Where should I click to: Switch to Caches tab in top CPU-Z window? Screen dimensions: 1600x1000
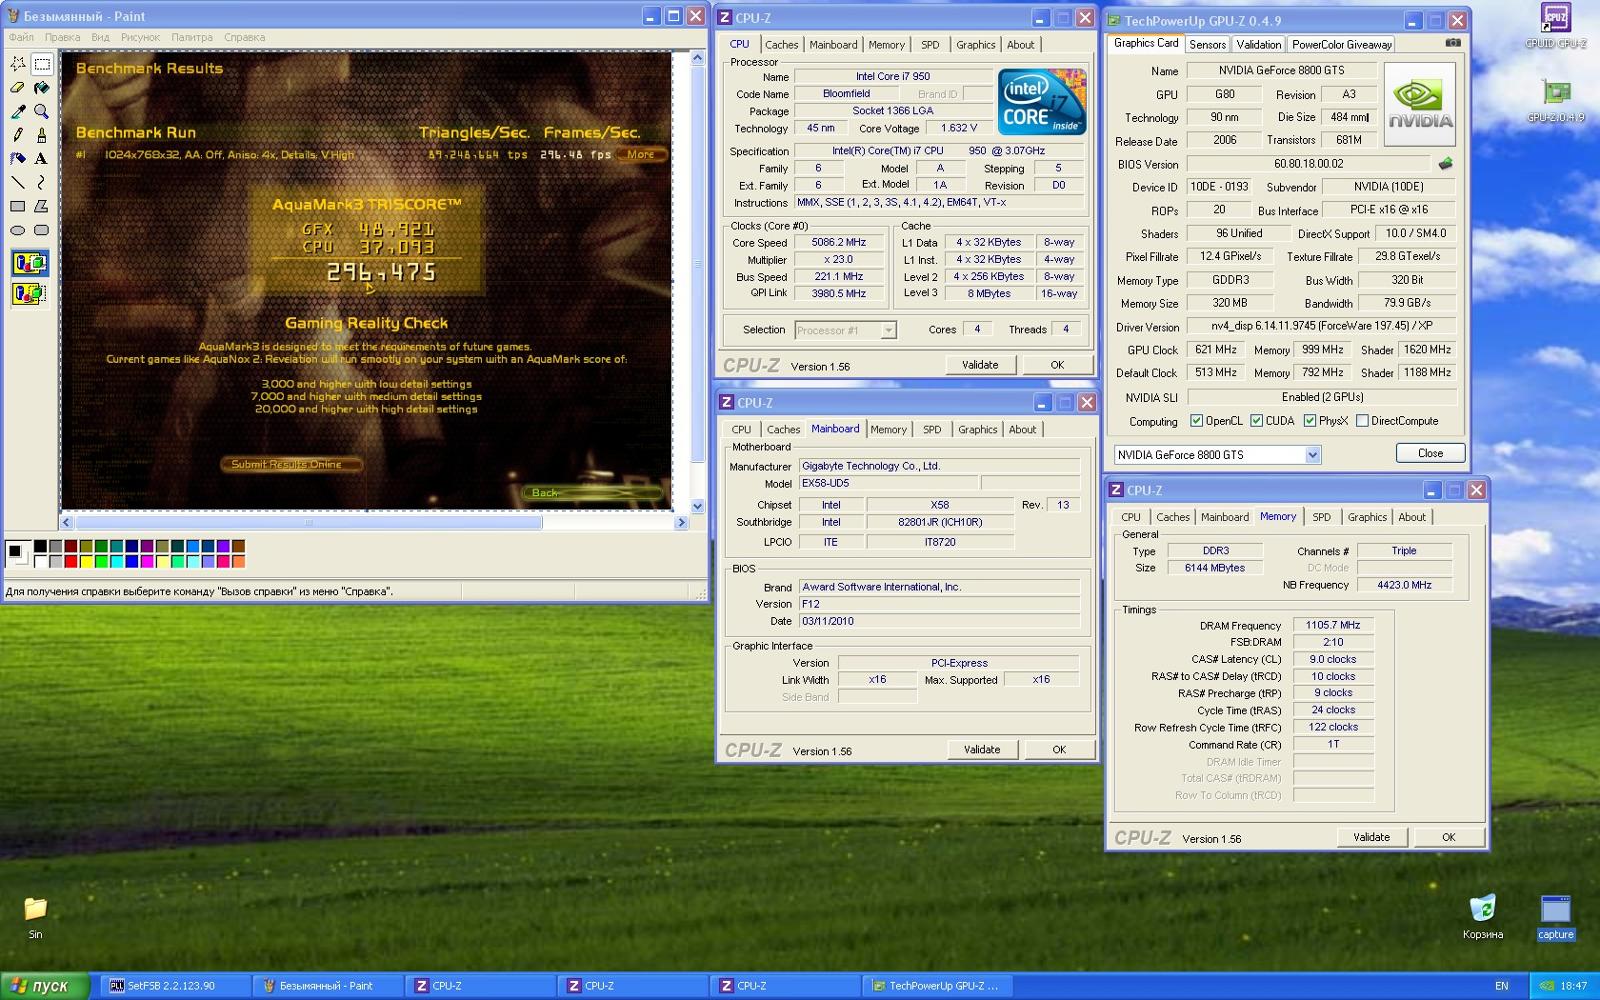[781, 44]
